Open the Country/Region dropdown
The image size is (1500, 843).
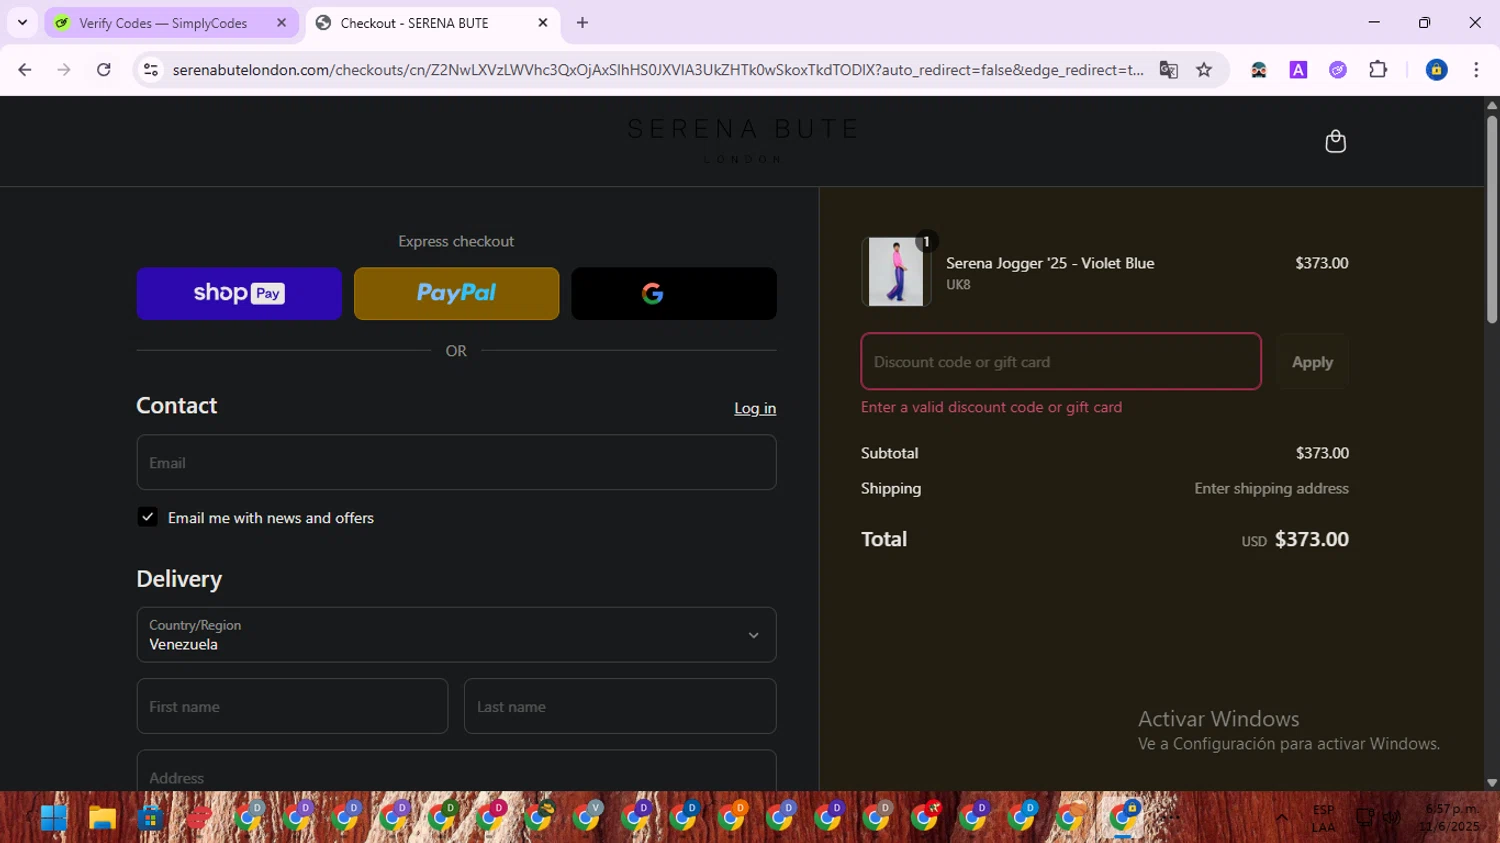coord(456,635)
